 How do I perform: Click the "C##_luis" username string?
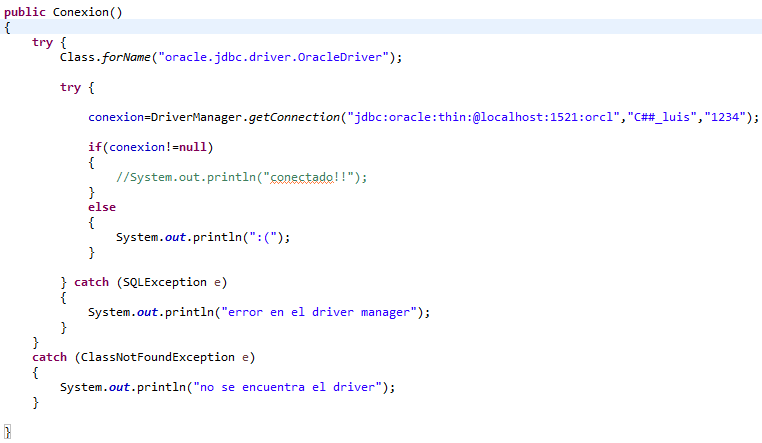tap(662, 117)
